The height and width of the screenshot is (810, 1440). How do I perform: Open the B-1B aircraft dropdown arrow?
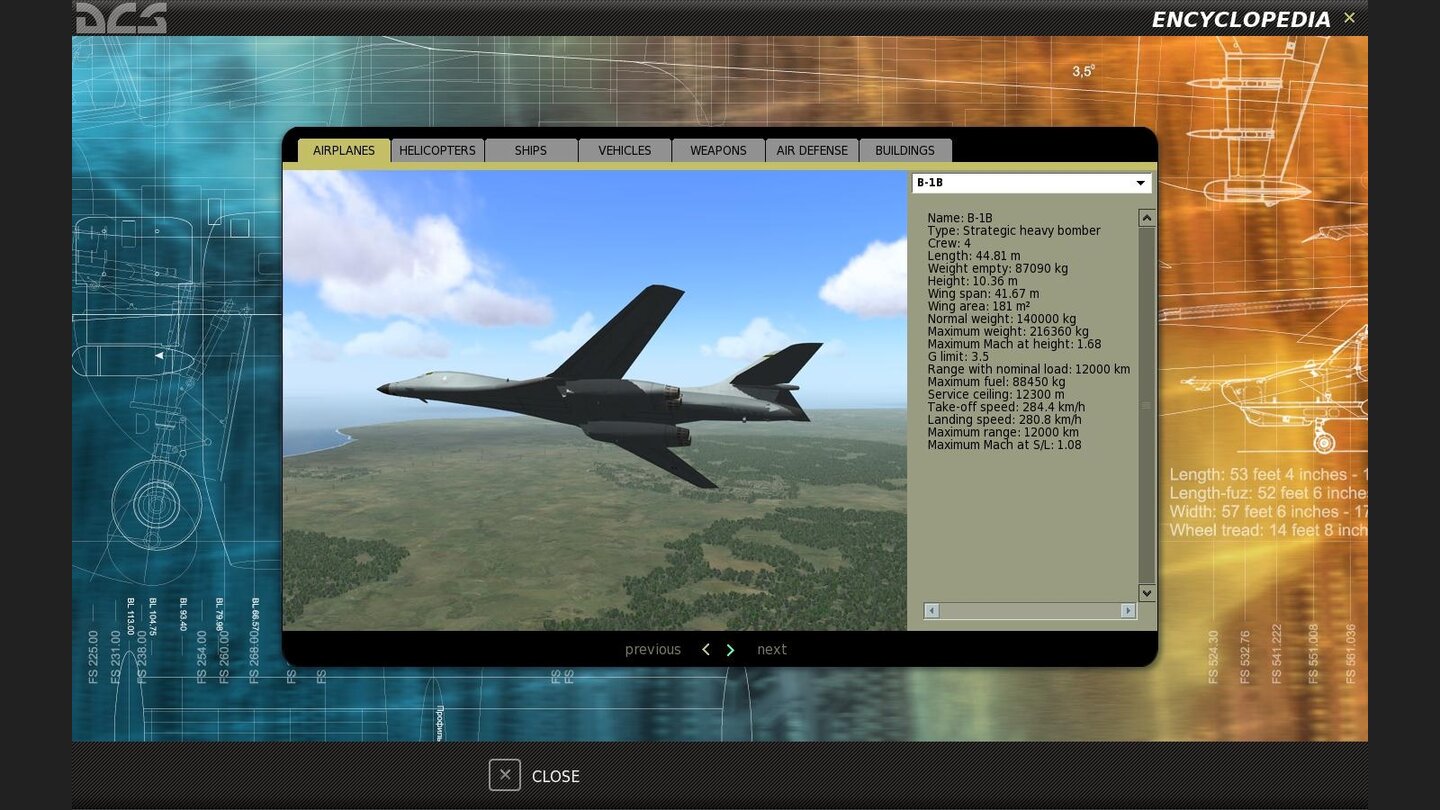pyautogui.click(x=1140, y=183)
